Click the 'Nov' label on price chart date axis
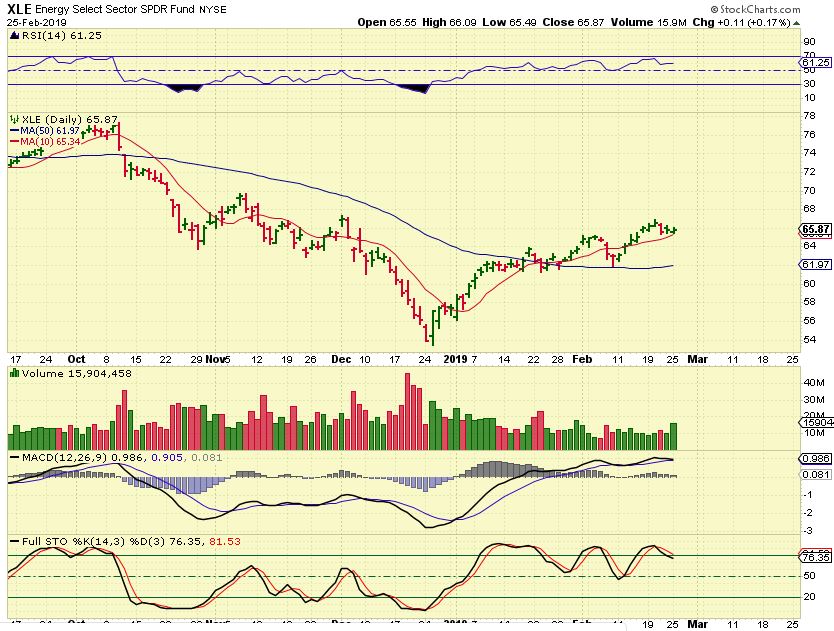Screen dimensions: 834x631 pyautogui.click(x=215, y=359)
